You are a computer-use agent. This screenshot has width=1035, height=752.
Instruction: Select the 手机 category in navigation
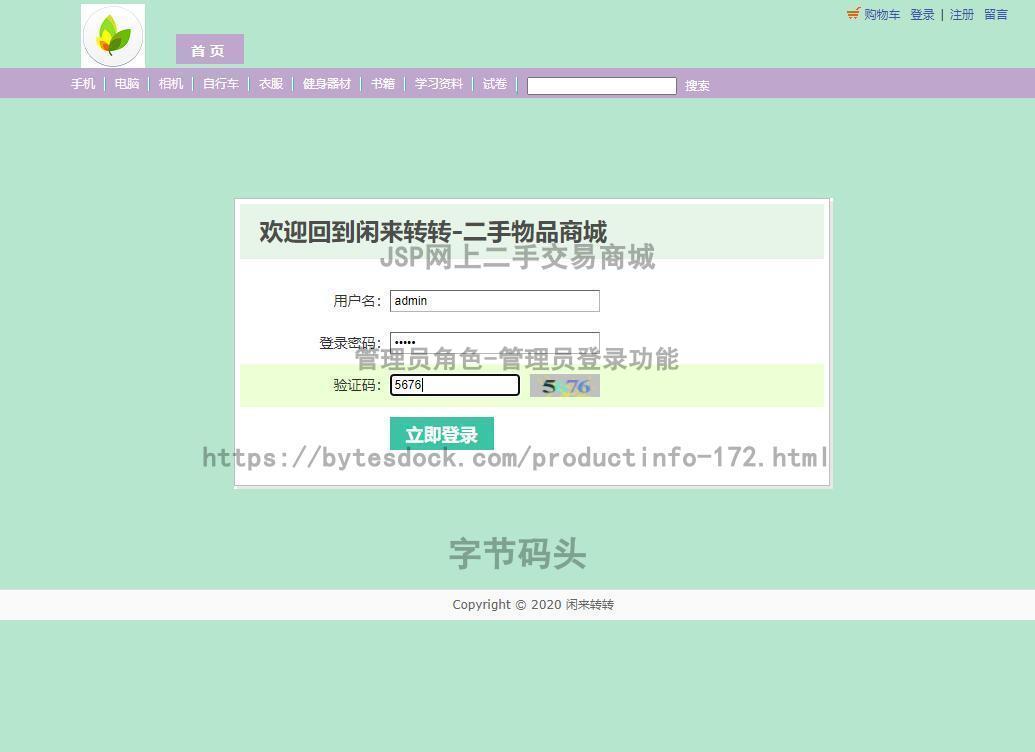pyautogui.click(x=83, y=84)
